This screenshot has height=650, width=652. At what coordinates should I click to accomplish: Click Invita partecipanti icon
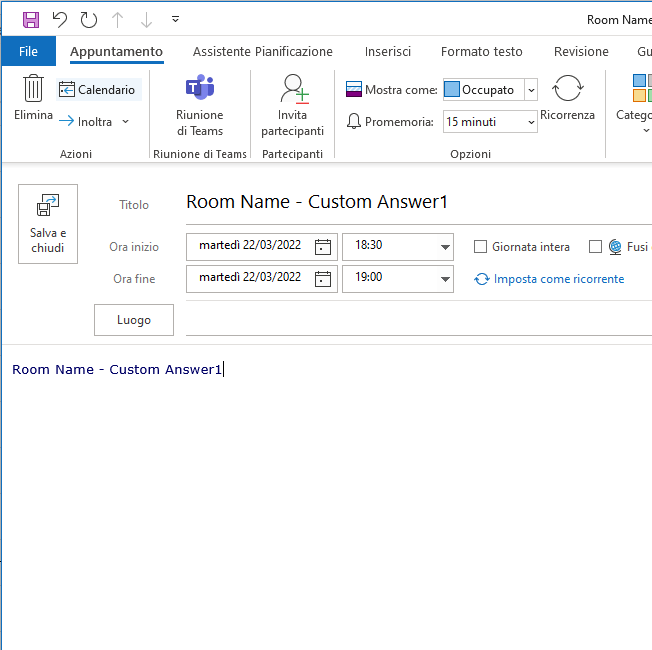(x=292, y=106)
